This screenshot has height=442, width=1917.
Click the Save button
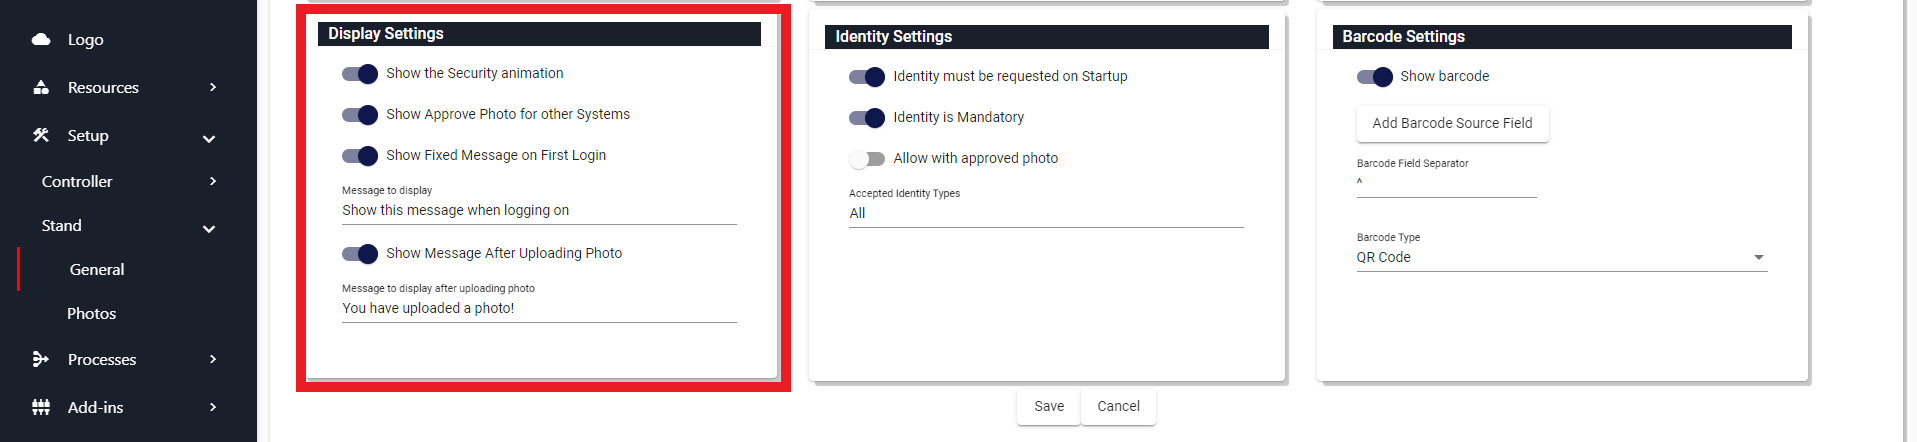click(1049, 406)
